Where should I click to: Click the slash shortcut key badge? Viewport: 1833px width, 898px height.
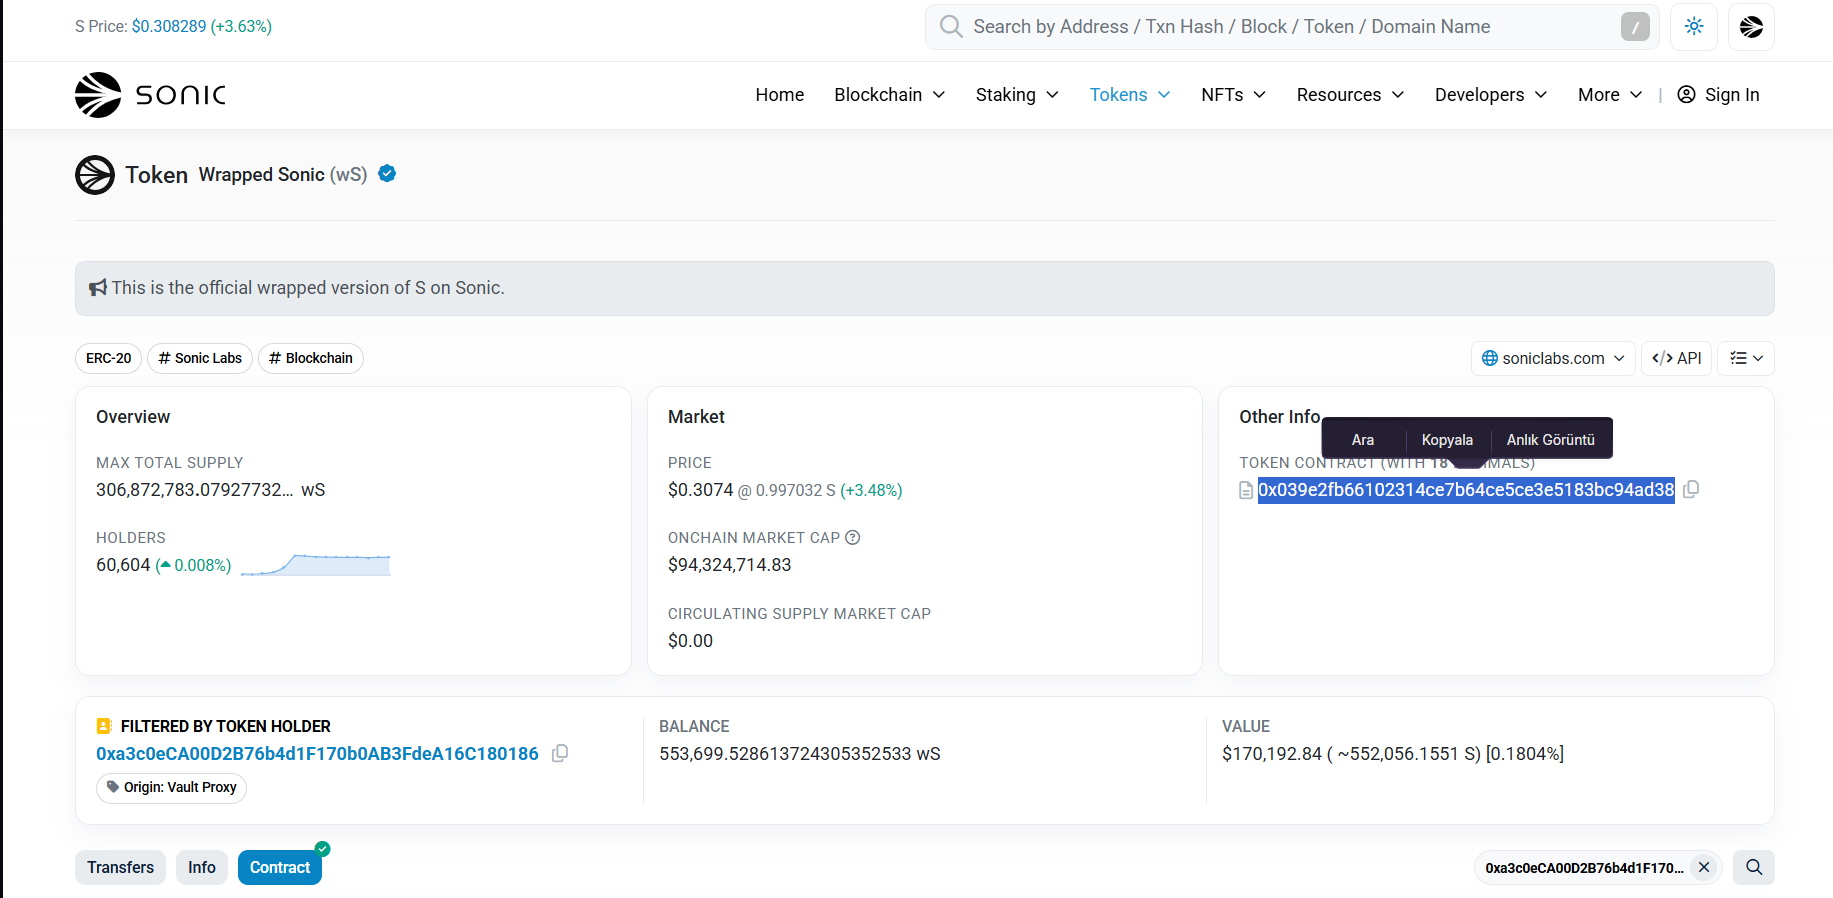pyautogui.click(x=1635, y=27)
